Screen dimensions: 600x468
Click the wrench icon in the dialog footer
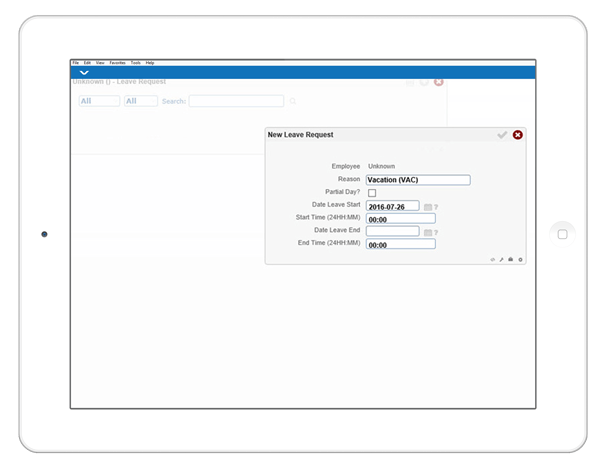502,259
